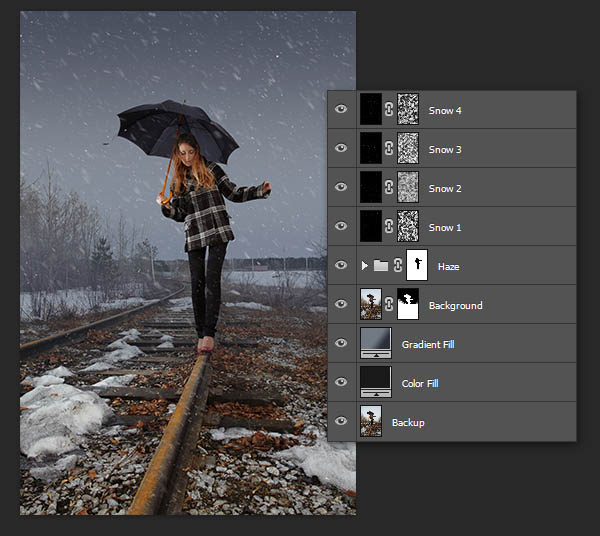Viewport: 600px width, 536px height.
Task: Open the Color Fill layer swatch thumbnail
Action: pyautogui.click(x=376, y=382)
